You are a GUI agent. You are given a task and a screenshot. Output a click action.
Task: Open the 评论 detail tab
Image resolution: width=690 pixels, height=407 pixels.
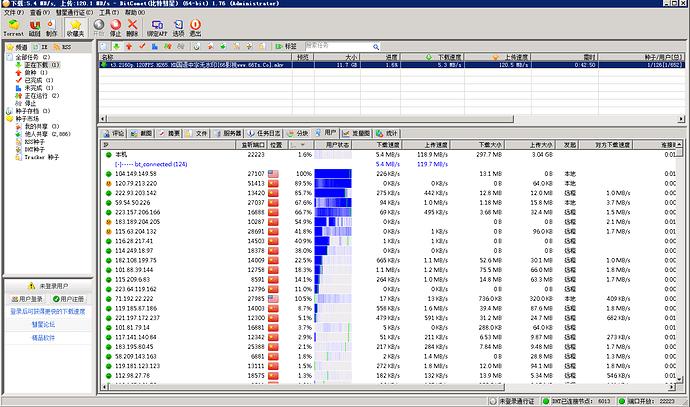113,133
